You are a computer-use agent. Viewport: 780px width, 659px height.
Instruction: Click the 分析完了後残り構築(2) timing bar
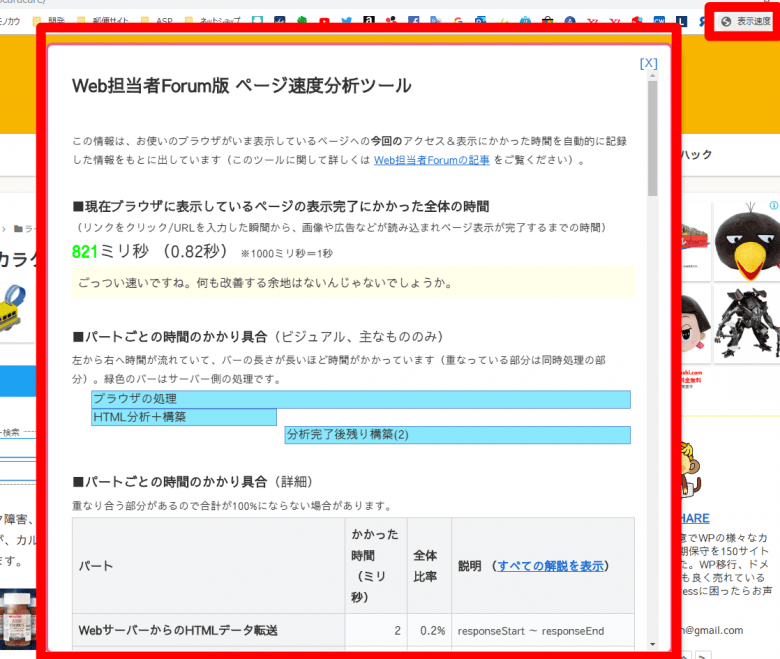457,435
